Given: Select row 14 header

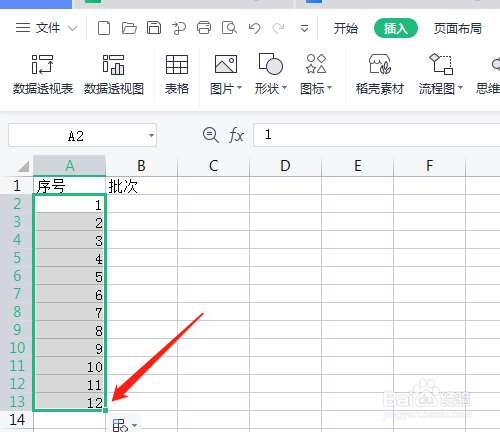Looking at the screenshot, I should tap(17, 419).
